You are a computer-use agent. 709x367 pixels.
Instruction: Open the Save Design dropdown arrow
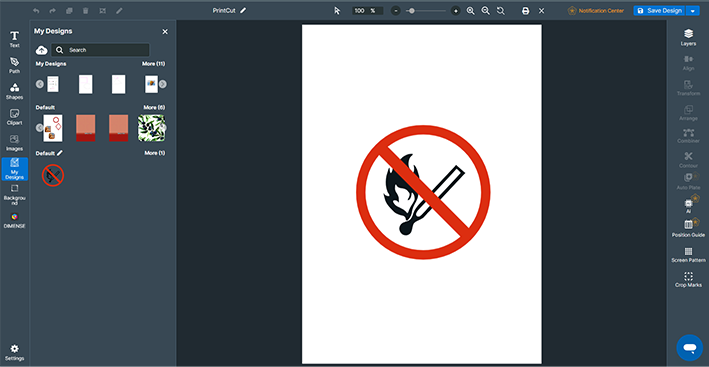(693, 11)
